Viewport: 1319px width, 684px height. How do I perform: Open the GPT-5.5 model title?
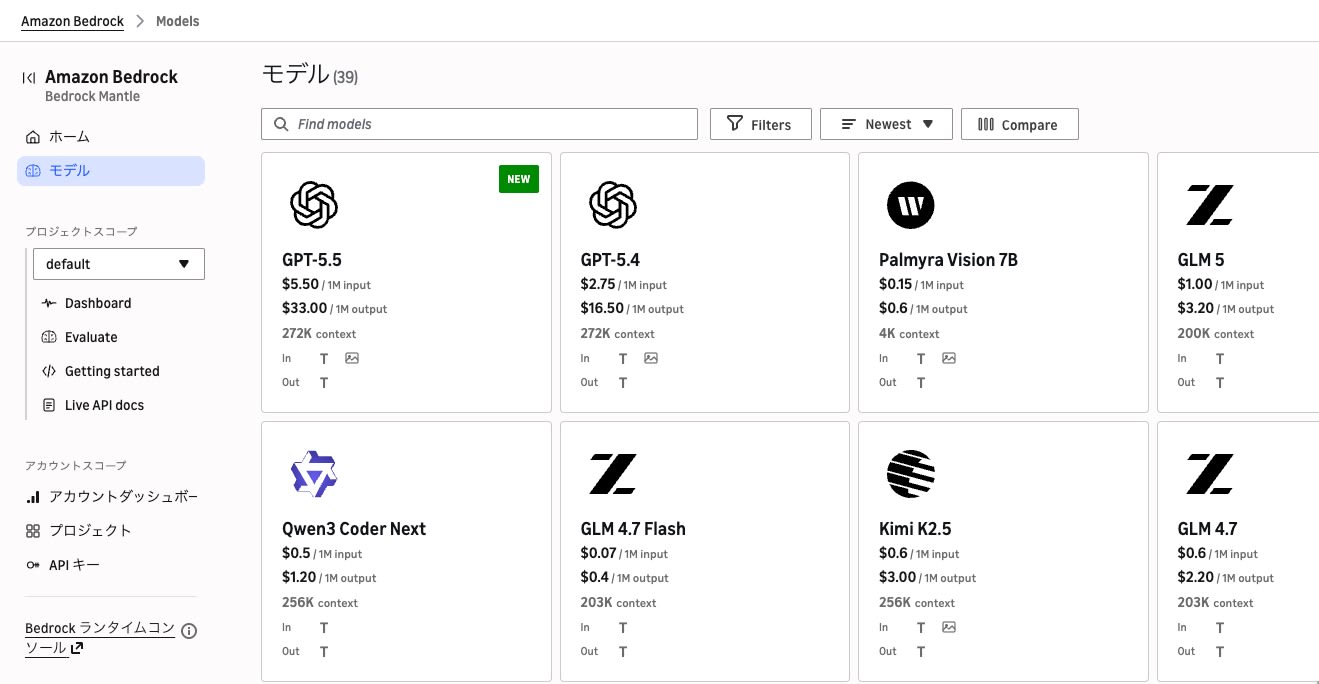point(312,260)
